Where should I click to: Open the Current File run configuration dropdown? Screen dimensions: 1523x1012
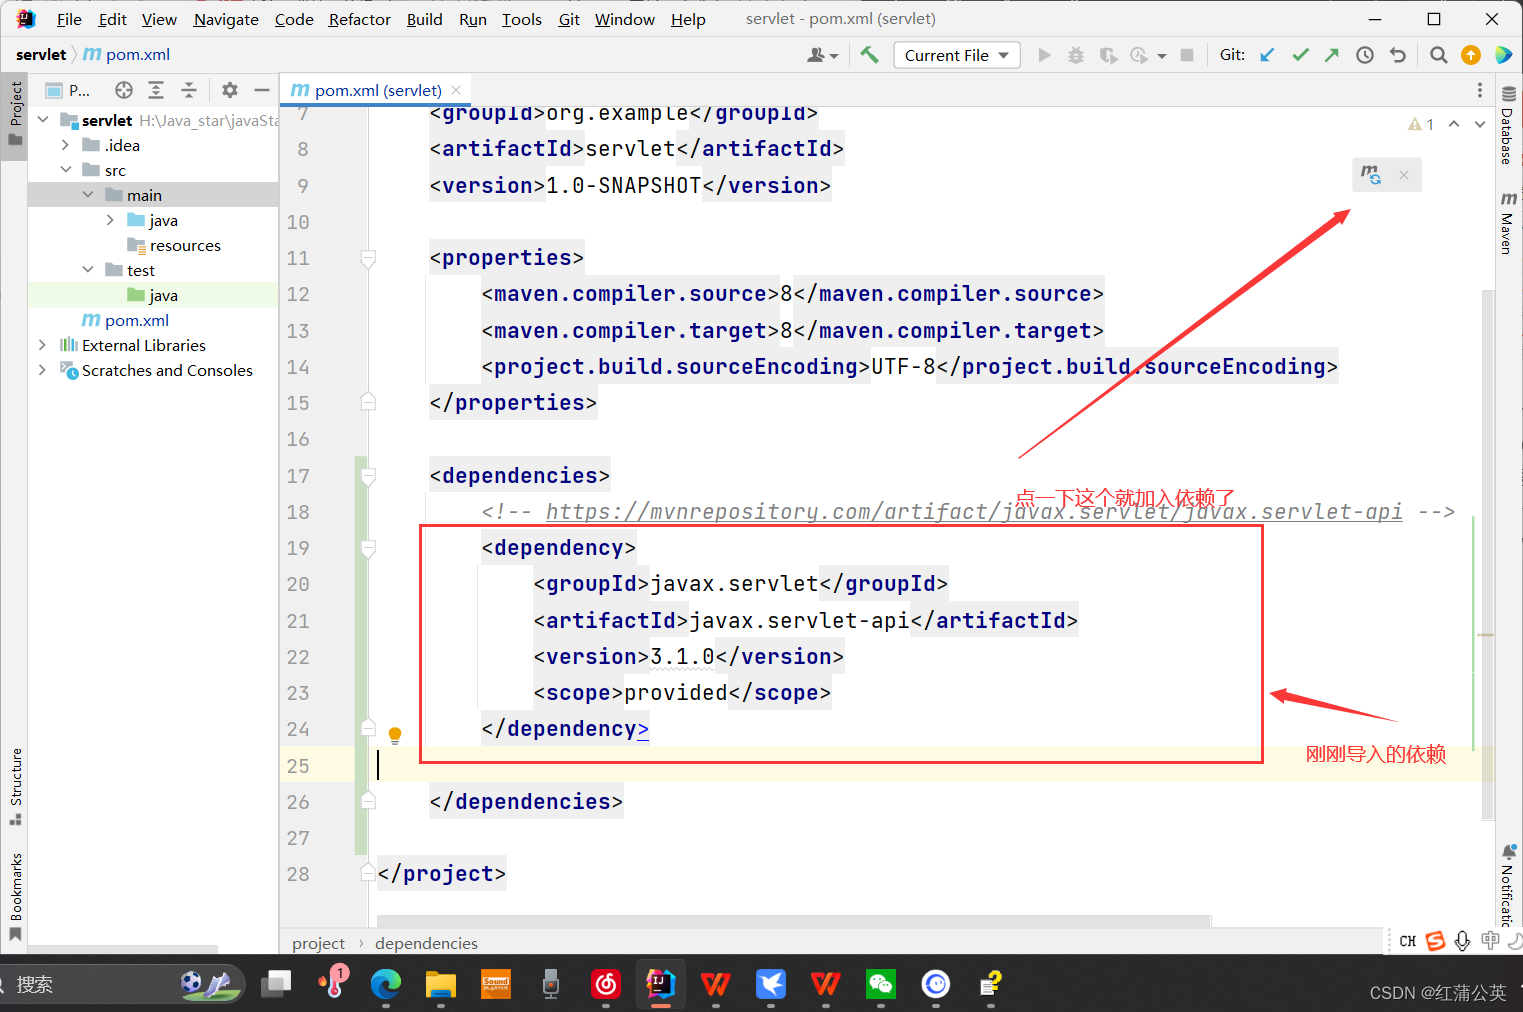pos(957,55)
